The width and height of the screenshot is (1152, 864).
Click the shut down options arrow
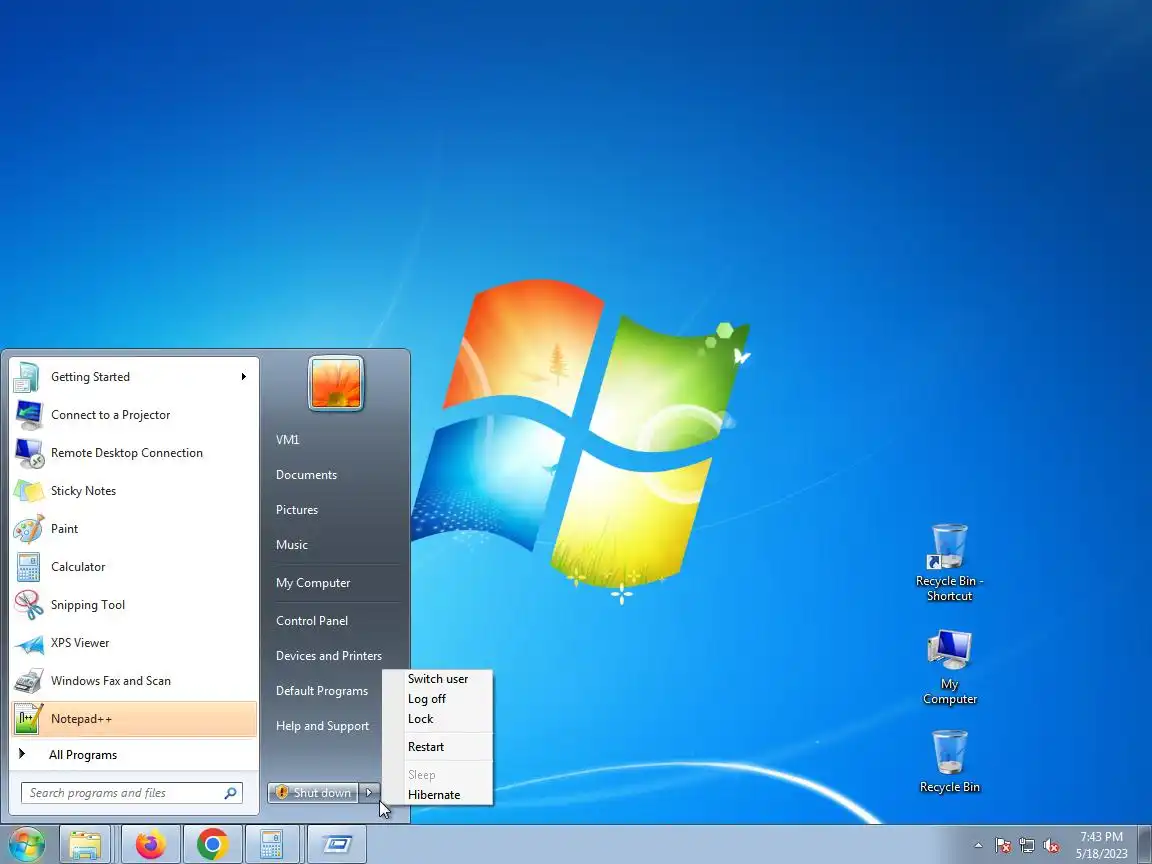pyautogui.click(x=370, y=792)
